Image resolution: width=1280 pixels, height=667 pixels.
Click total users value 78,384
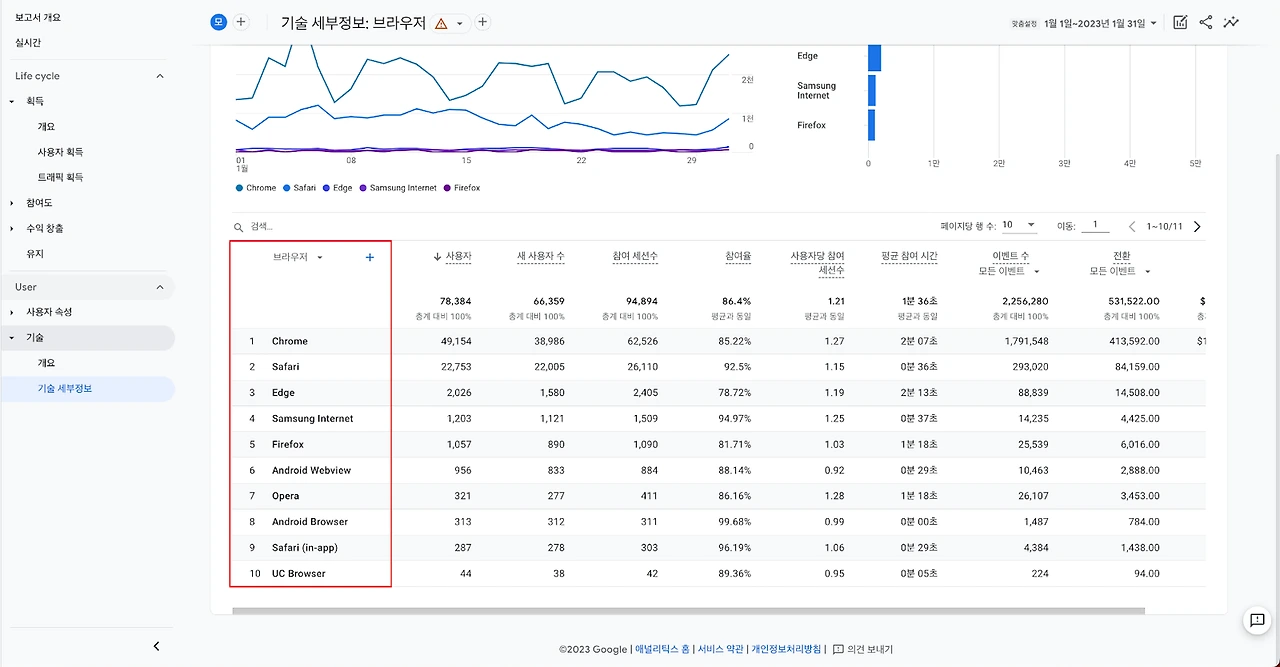455,301
